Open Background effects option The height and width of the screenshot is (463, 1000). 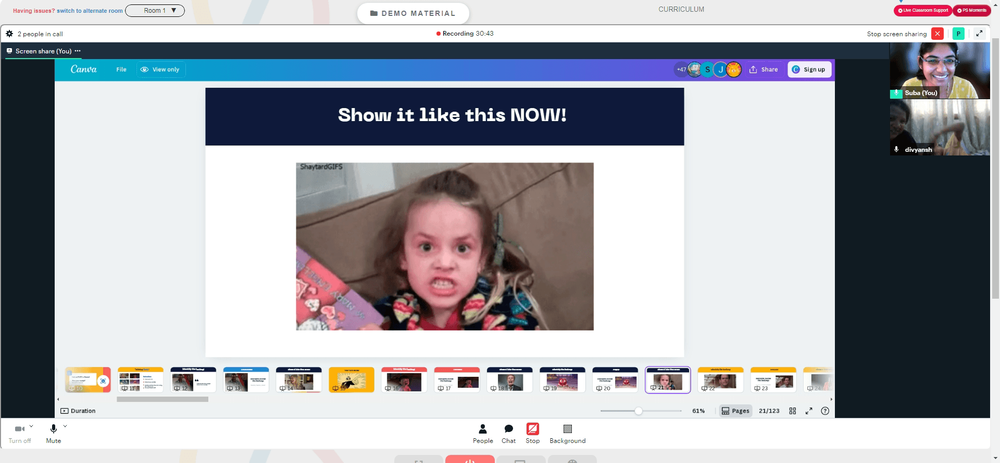[x=568, y=434]
